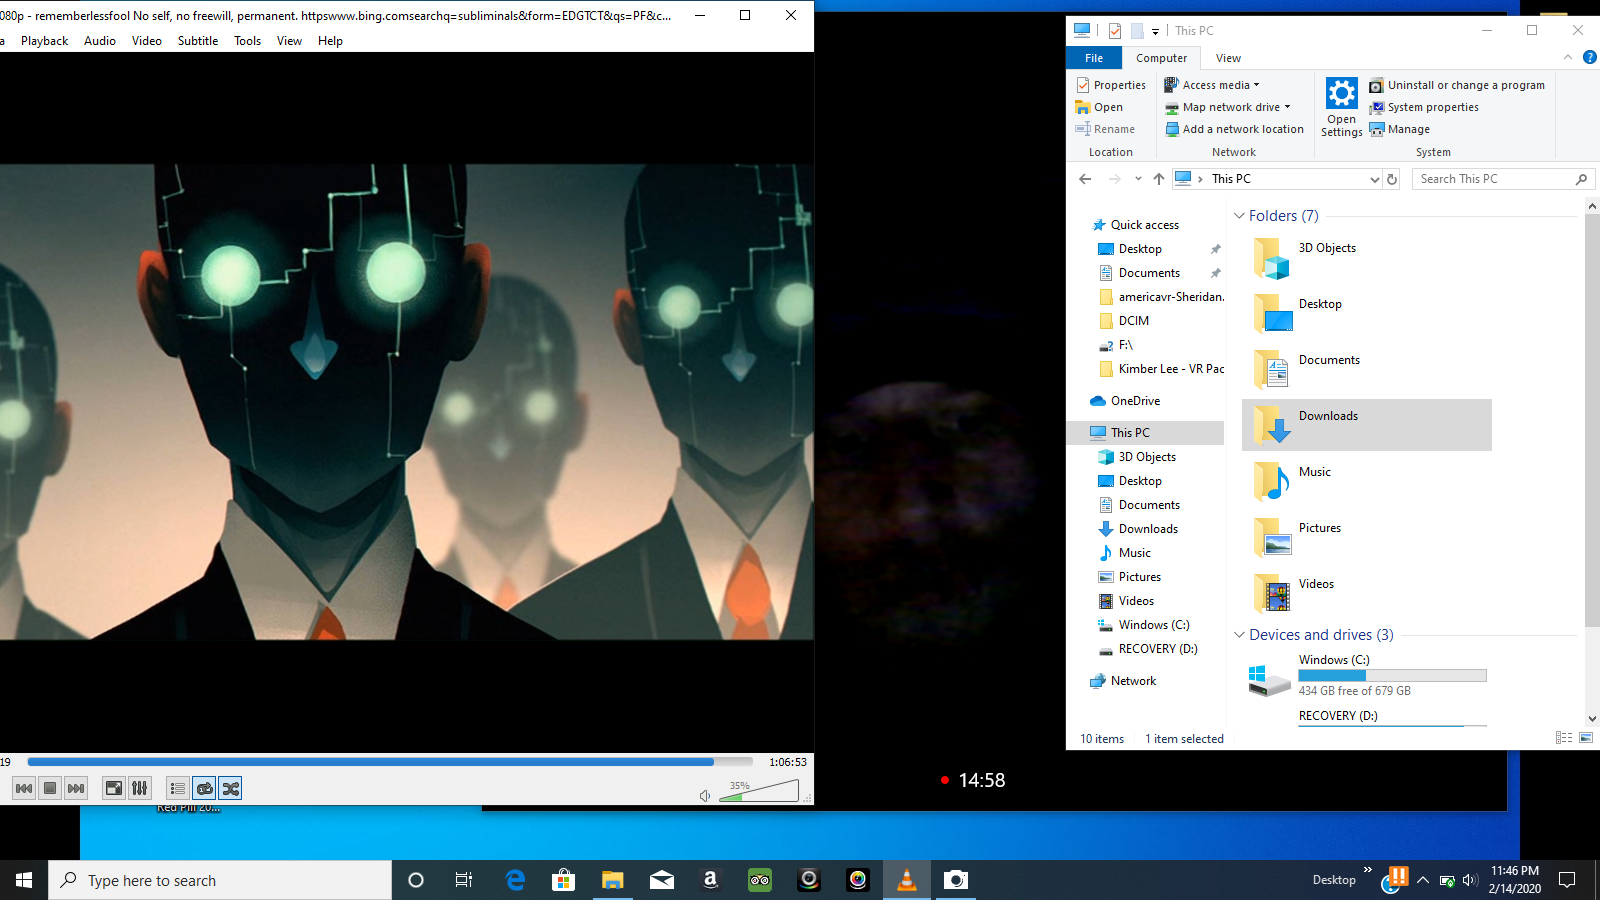Screen dimensions: 1600x900
Task: Mute the VLC speaker icon
Action: coord(705,796)
